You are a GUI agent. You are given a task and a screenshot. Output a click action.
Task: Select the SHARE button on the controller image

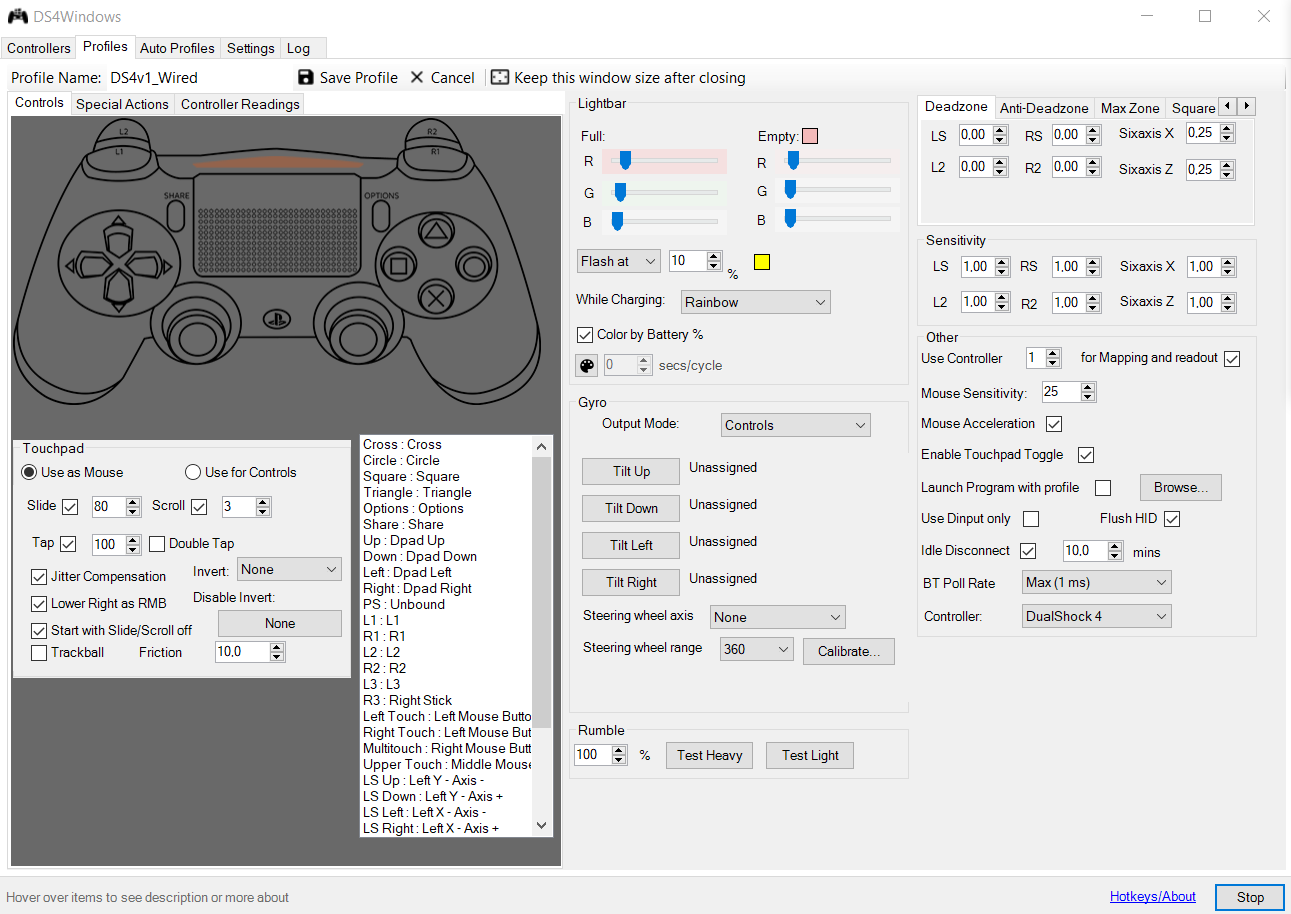click(177, 214)
